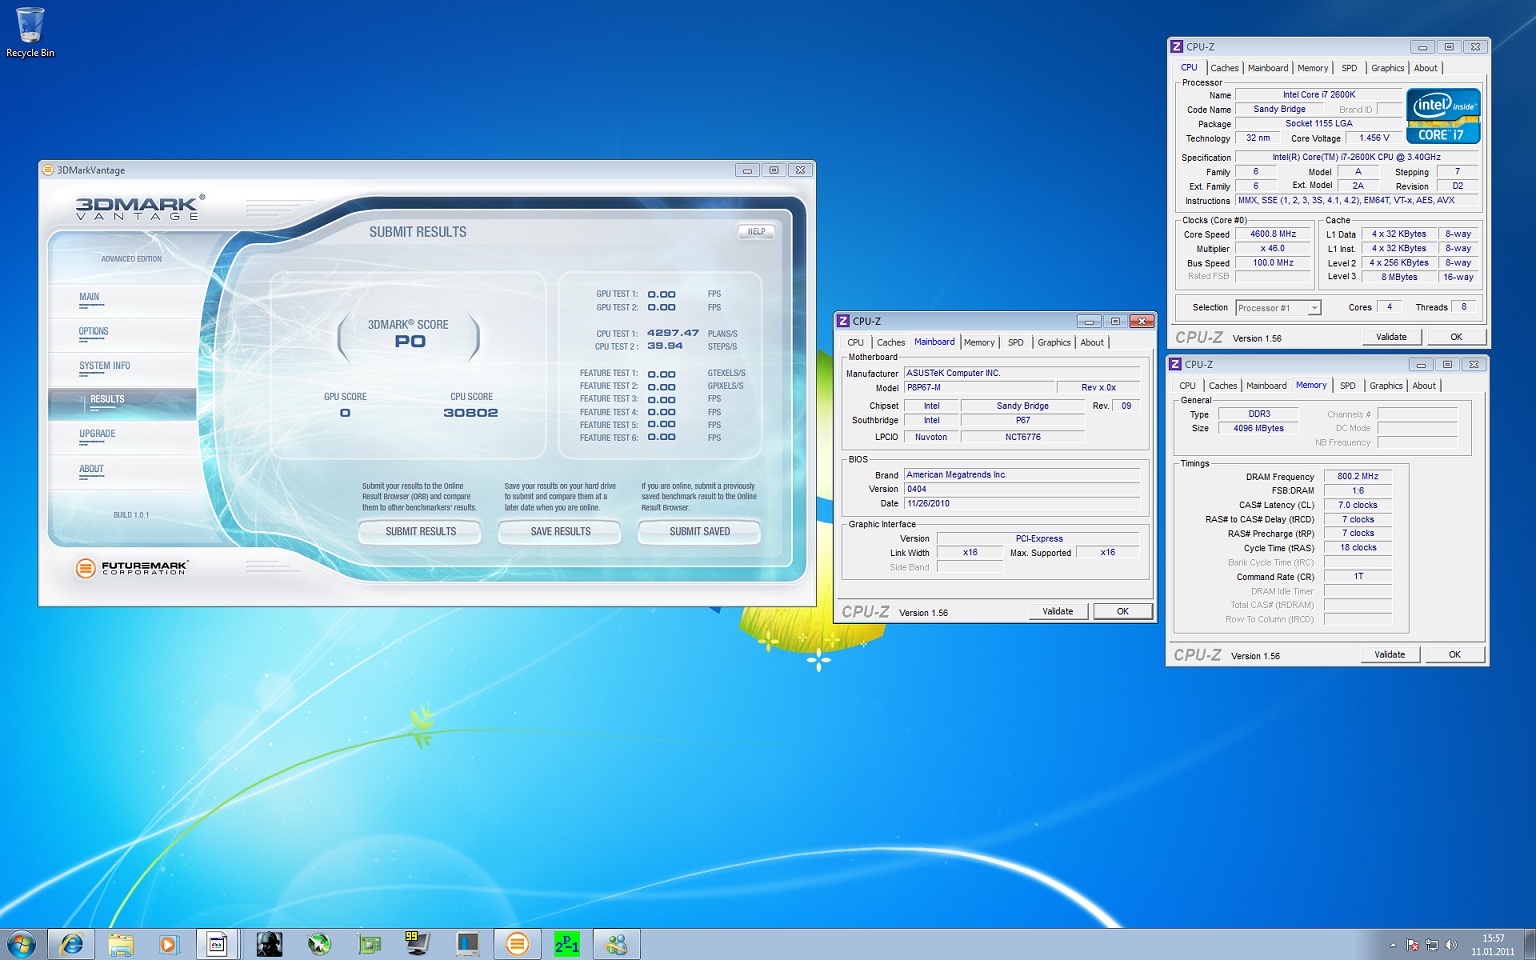Click Validate in the Memory CPU-Z window
The width and height of the screenshot is (1536, 960).
pyautogui.click(x=1389, y=655)
